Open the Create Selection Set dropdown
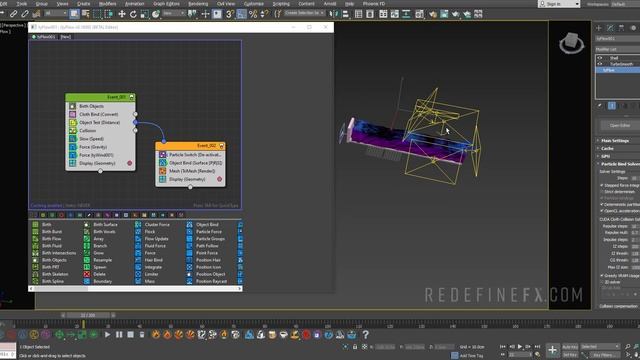The height and width of the screenshot is (360, 640). click(x=304, y=13)
